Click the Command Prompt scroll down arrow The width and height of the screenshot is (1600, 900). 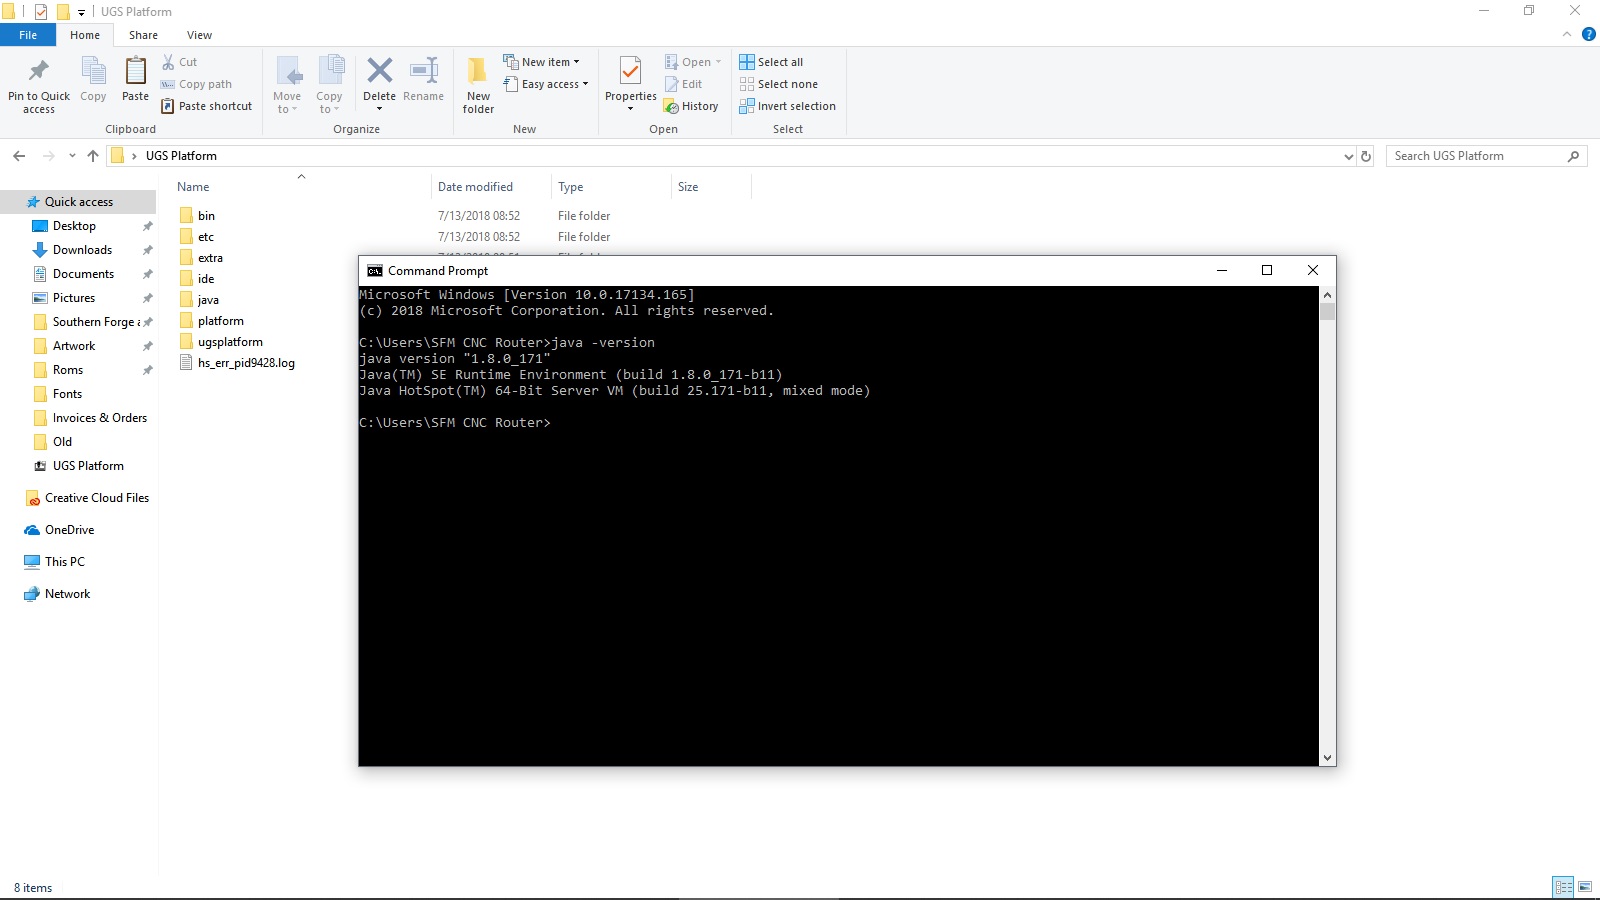click(1327, 758)
